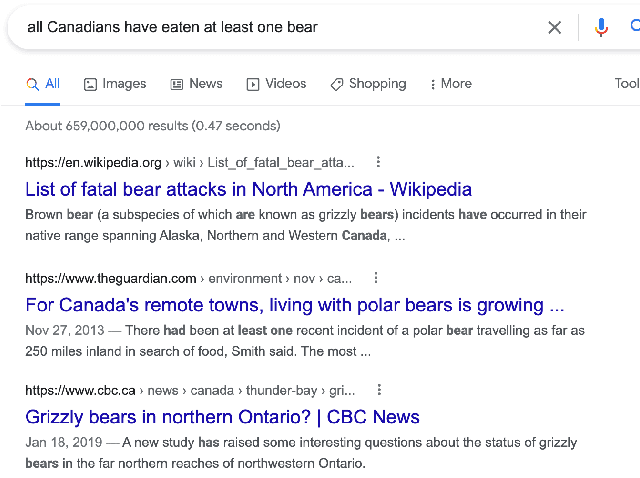Open the List of fatal bear attacks Wikipedia link
This screenshot has width=640, height=478.
point(248,189)
